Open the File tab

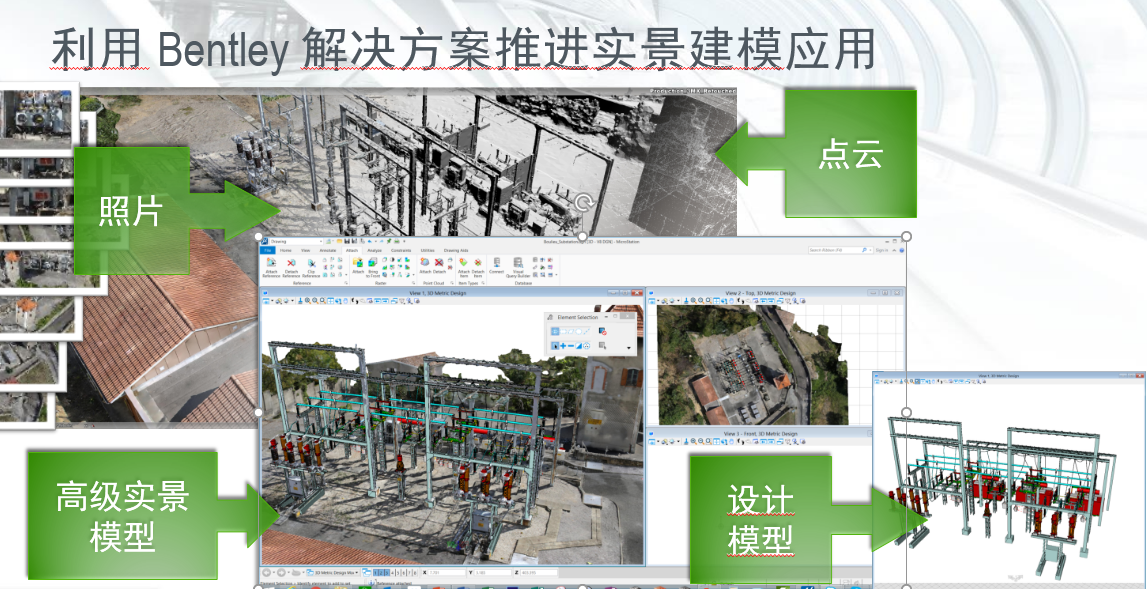pyautogui.click(x=268, y=250)
